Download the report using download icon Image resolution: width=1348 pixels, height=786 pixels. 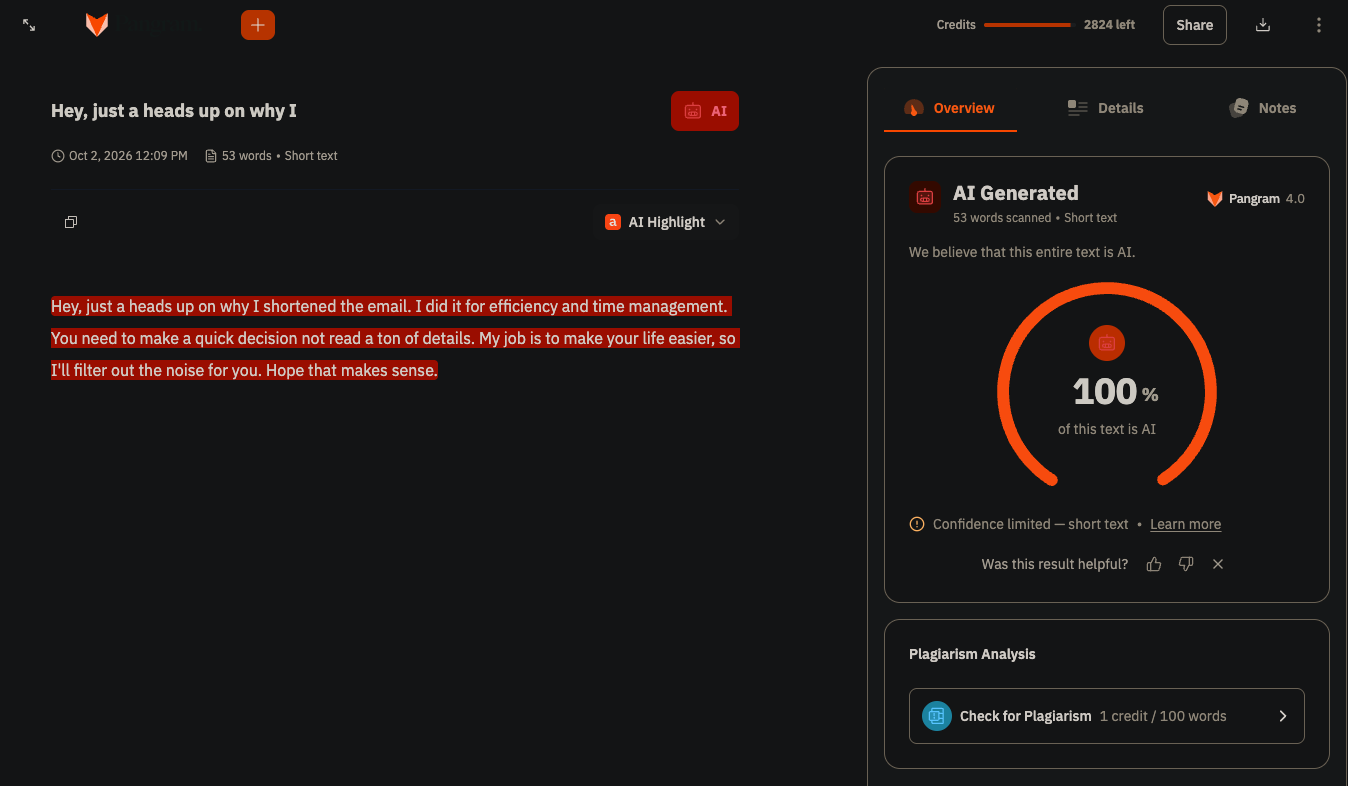pos(1263,25)
